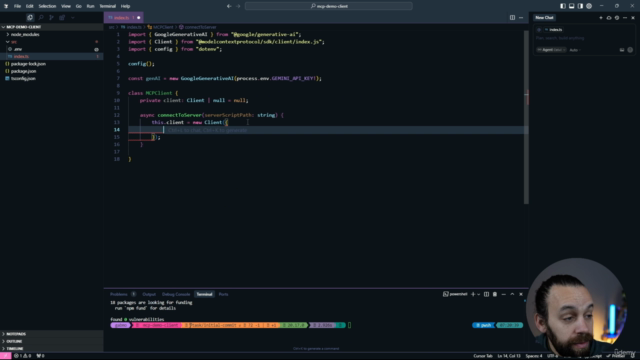The height and width of the screenshot is (360, 640).
Task: Open the File menu
Action: pos(17,6)
